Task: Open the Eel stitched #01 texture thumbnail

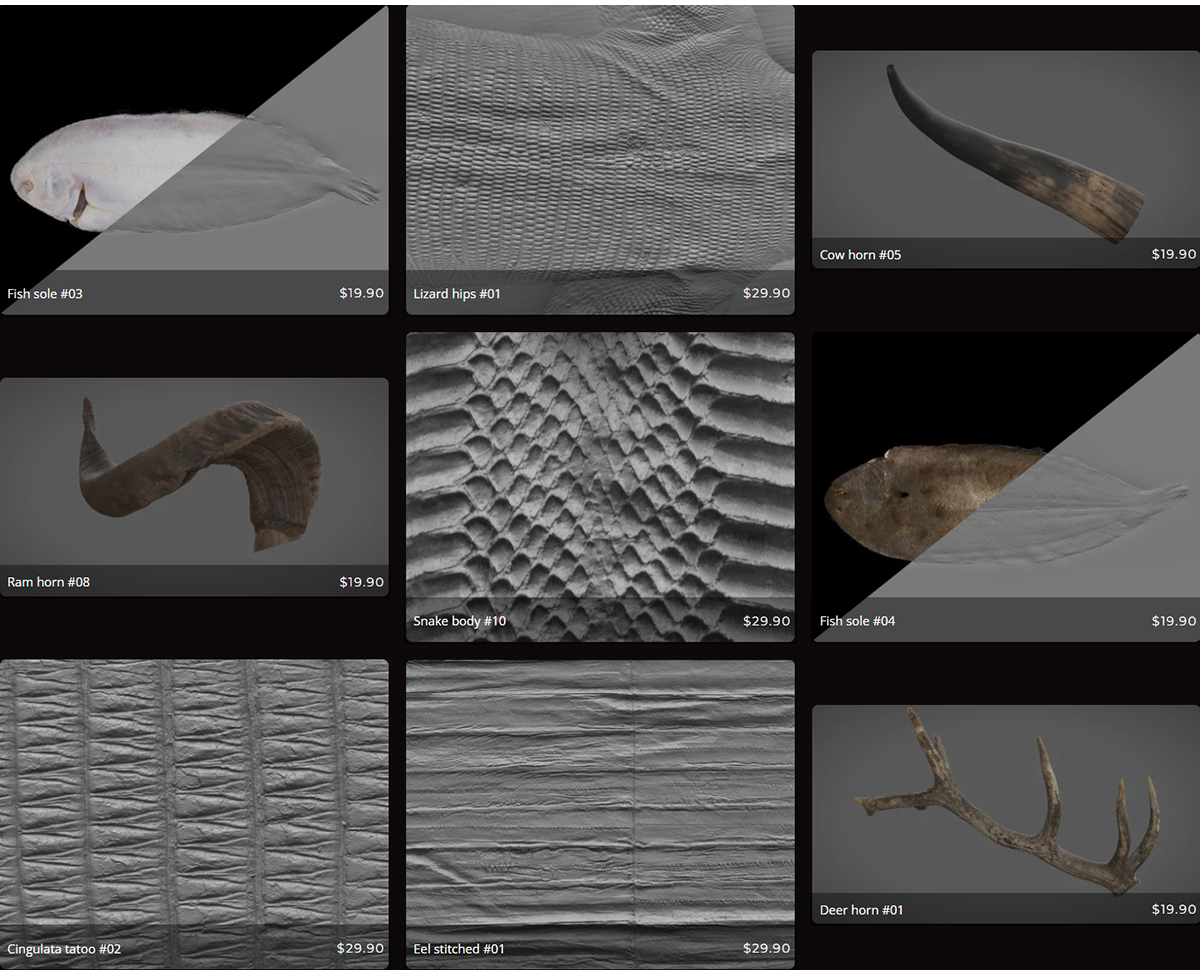Action: tap(600, 795)
